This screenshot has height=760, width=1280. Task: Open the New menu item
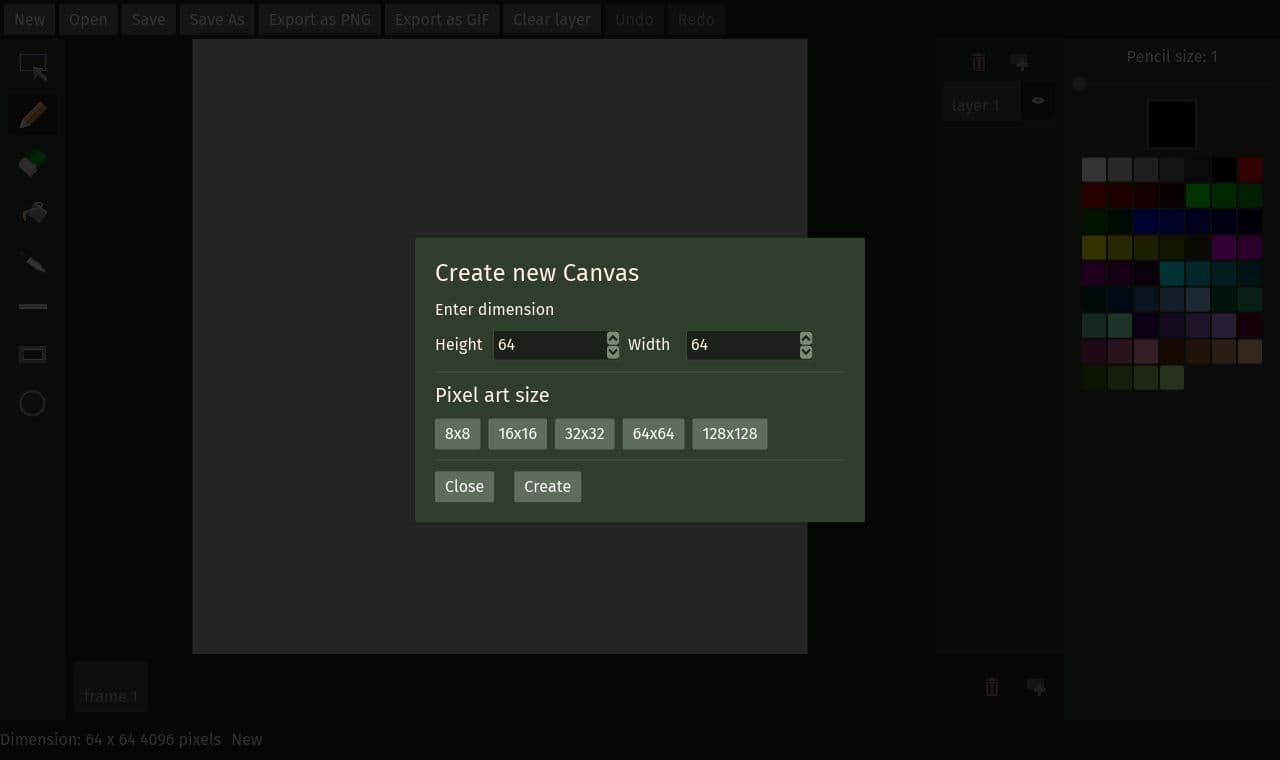pyautogui.click(x=30, y=19)
